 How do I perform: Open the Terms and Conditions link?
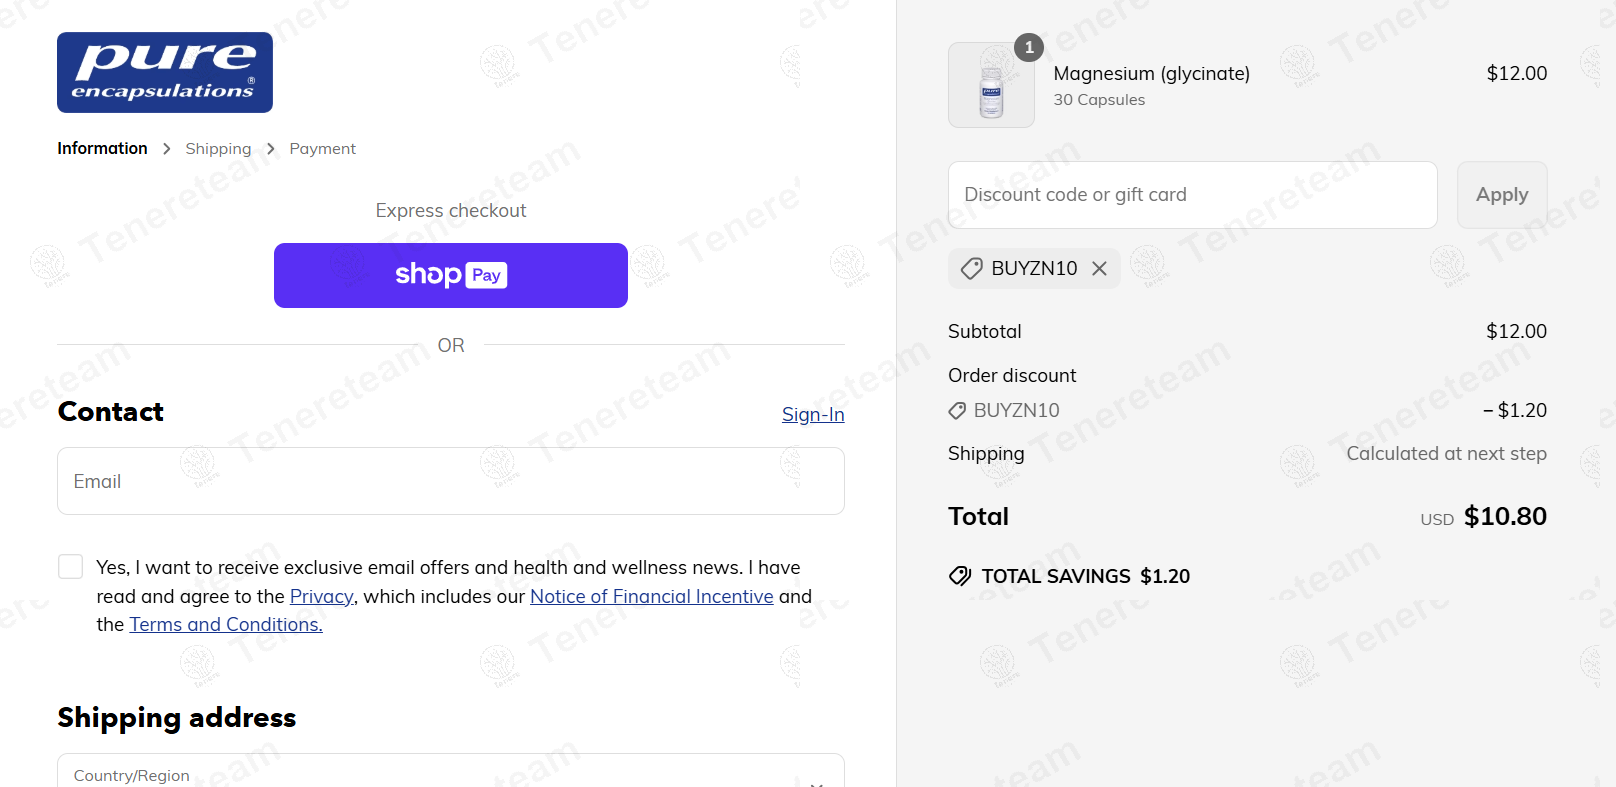pyautogui.click(x=225, y=625)
